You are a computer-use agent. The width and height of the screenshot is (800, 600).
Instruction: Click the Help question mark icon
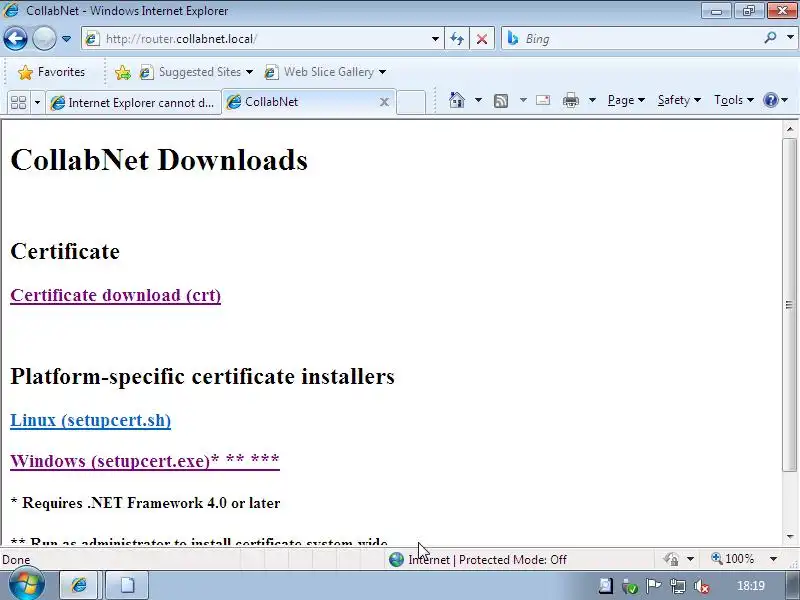click(770, 100)
